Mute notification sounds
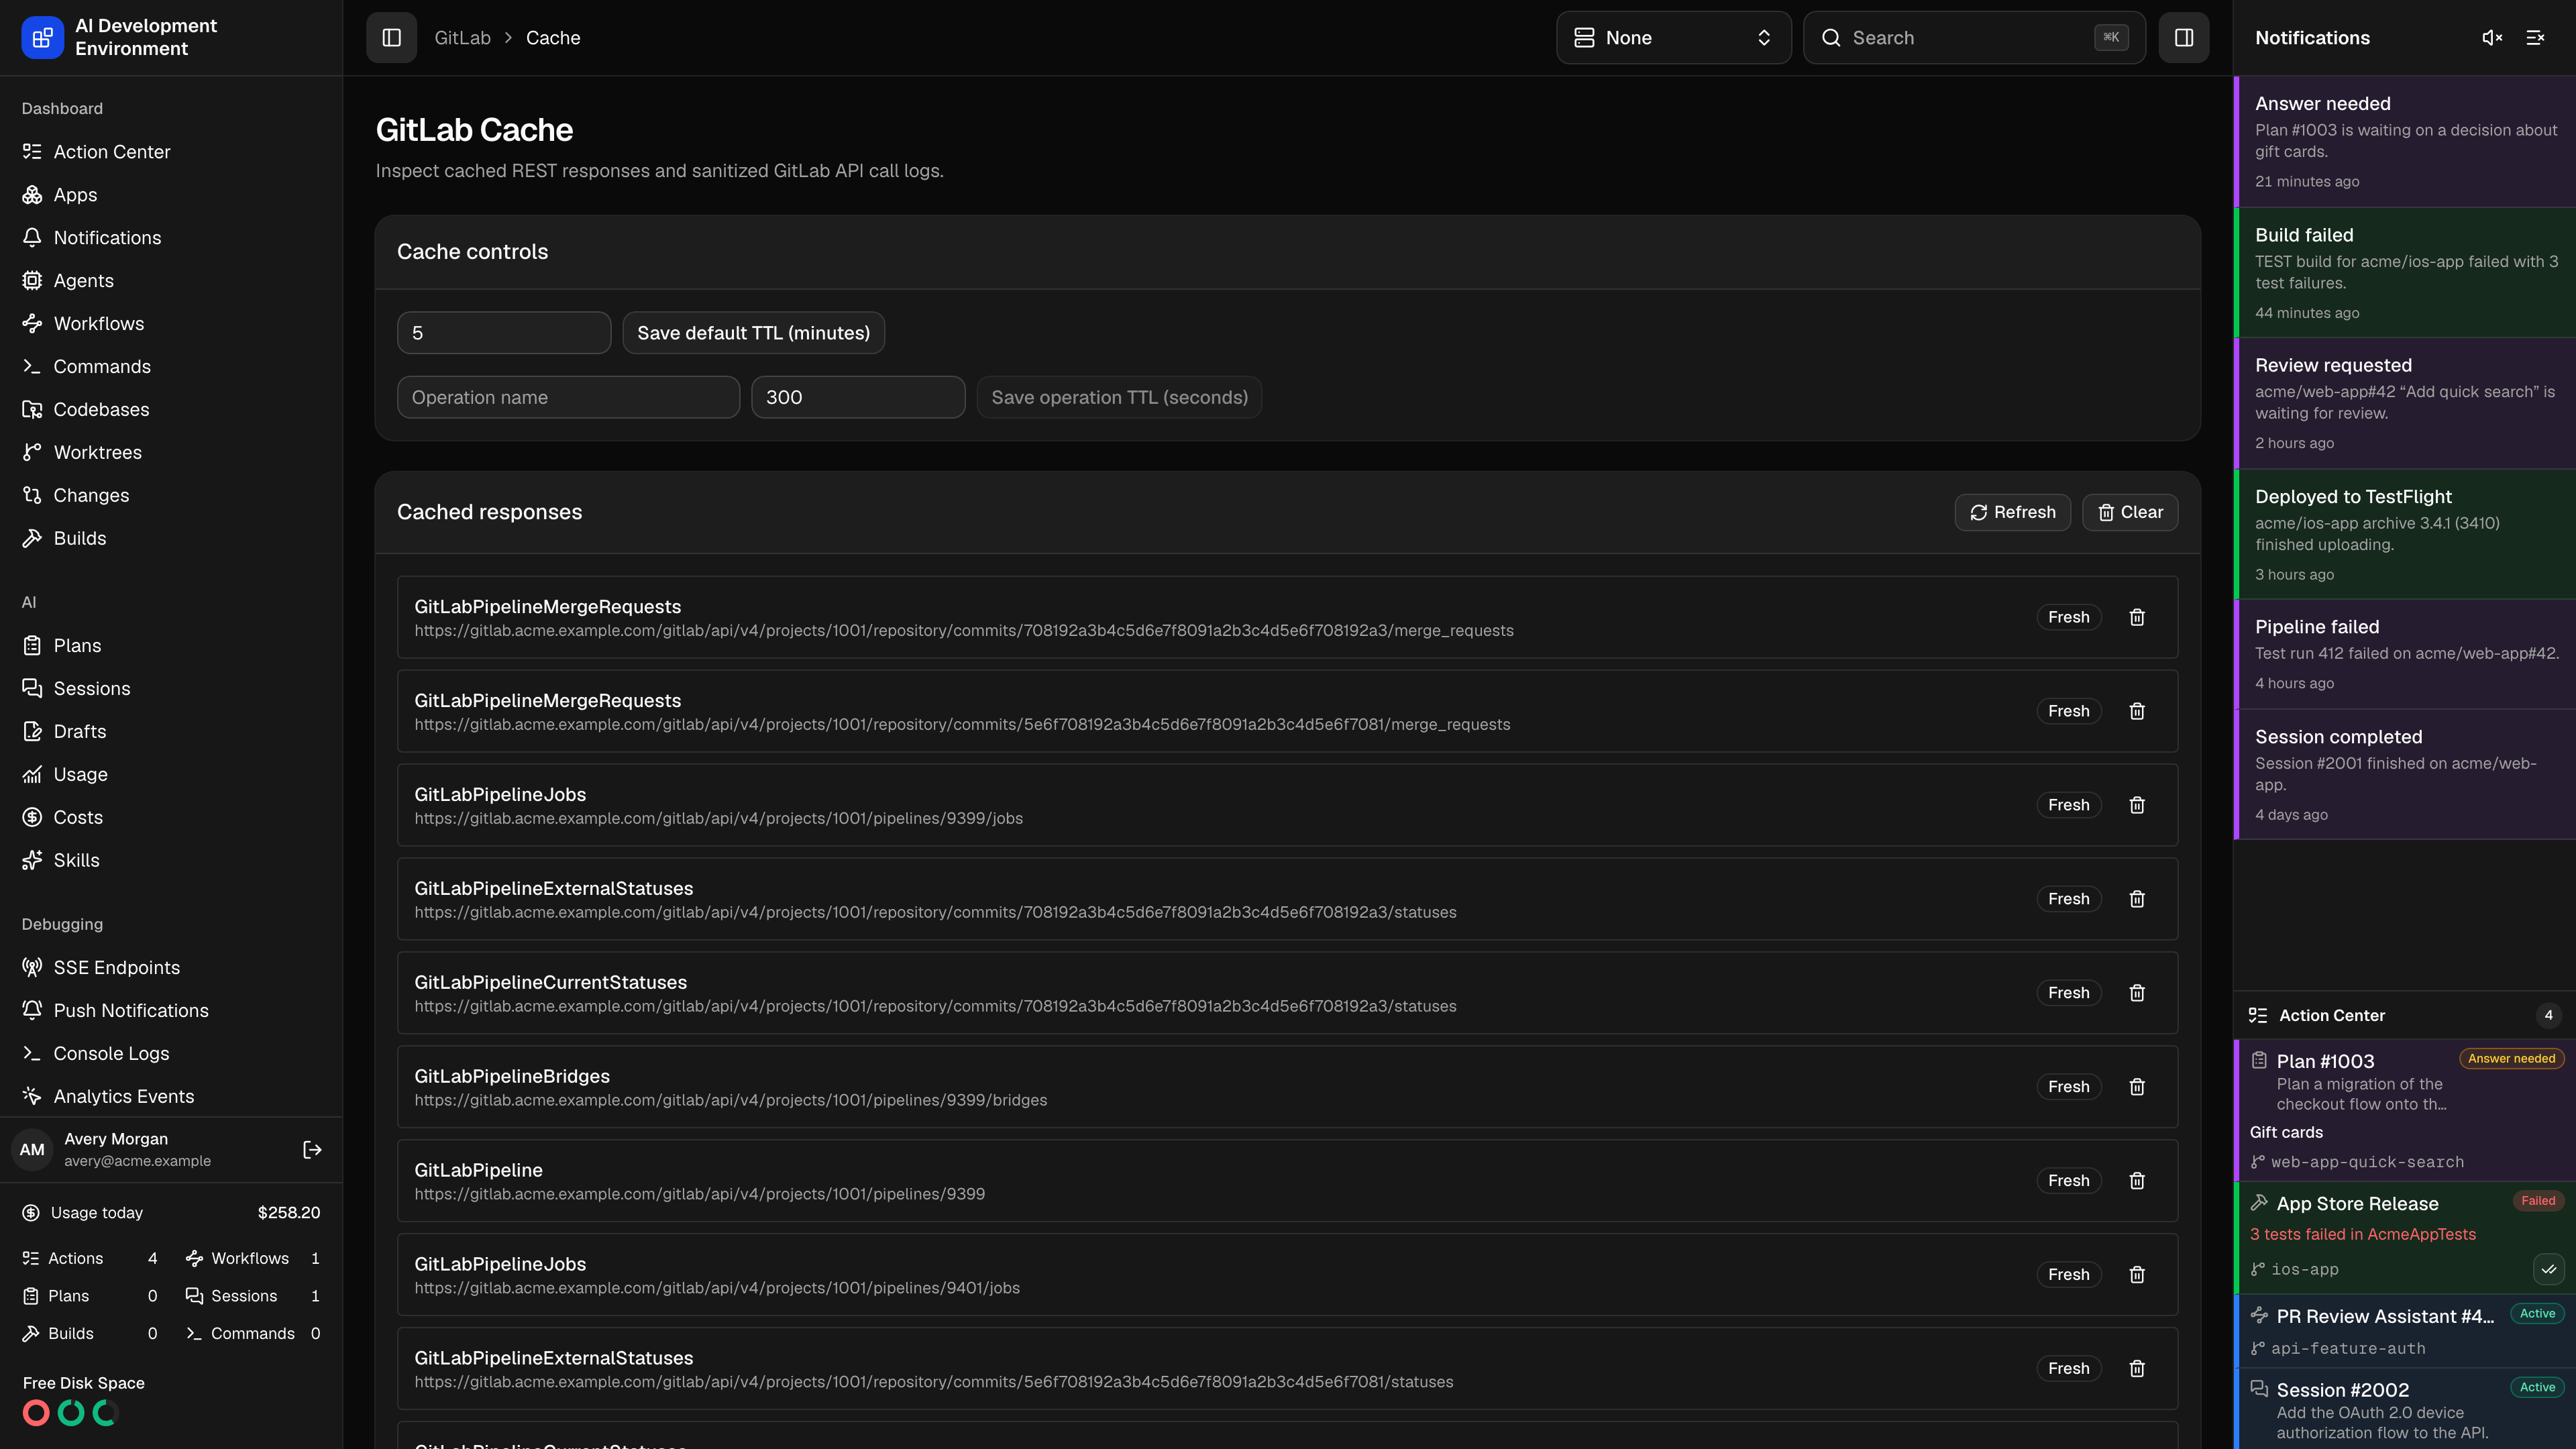This screenshot has height=1449, width=2576. point(2492,37)
